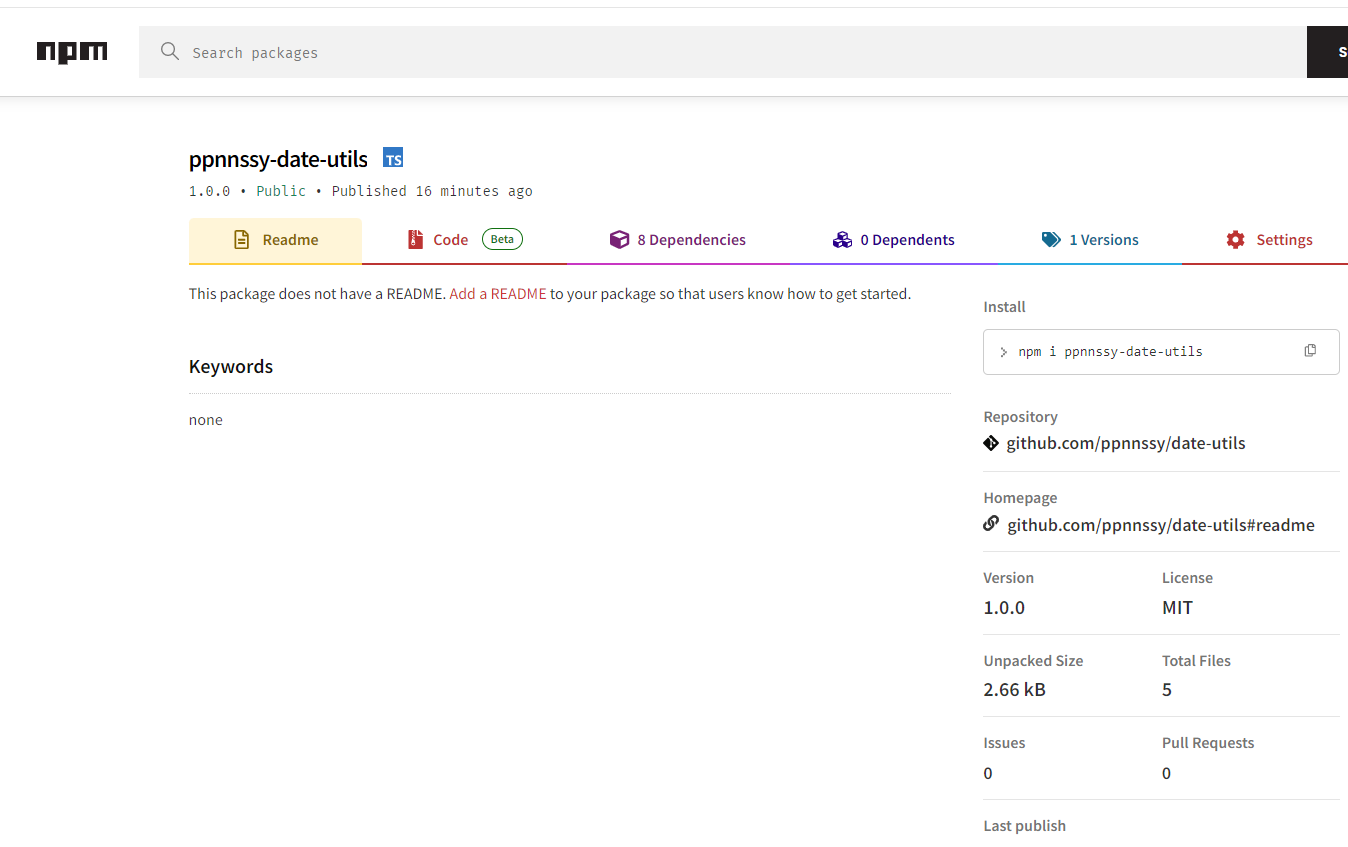Open the github.com/ppnnssy/date-utils repository link
The height and width of the screenshot is (847, 1348).
coord(1125,443)
